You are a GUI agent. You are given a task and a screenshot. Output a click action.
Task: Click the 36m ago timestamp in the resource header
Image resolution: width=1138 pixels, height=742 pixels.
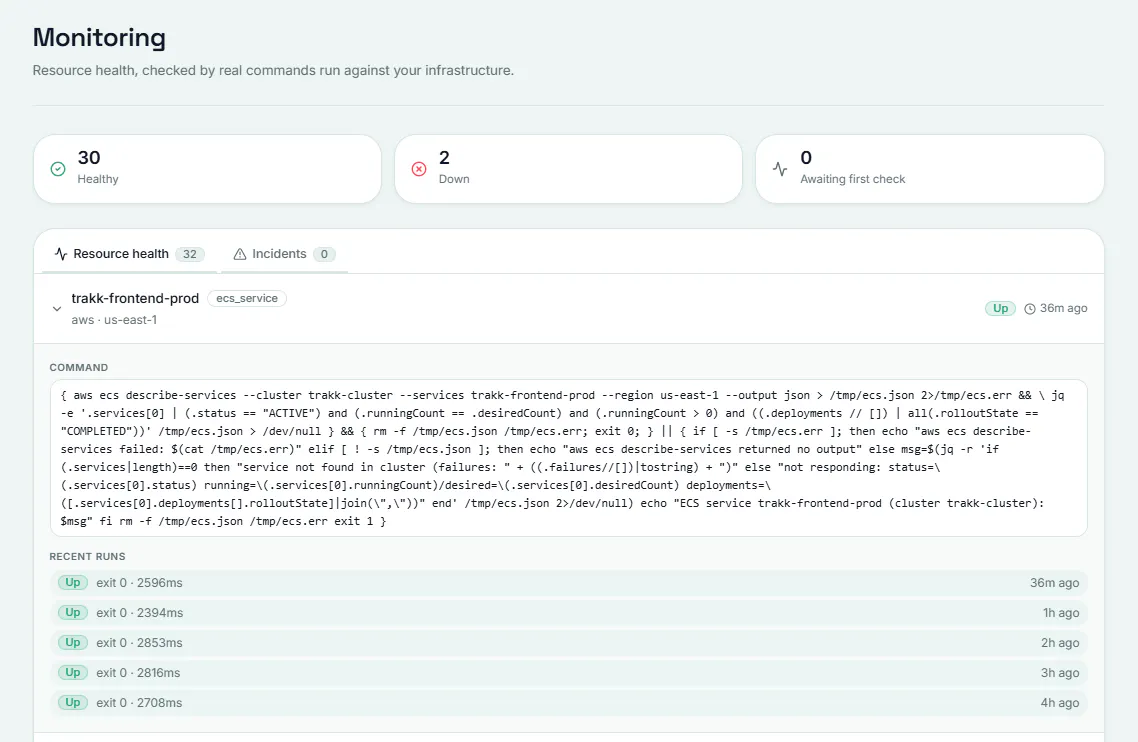click(x=1063, y=309)
